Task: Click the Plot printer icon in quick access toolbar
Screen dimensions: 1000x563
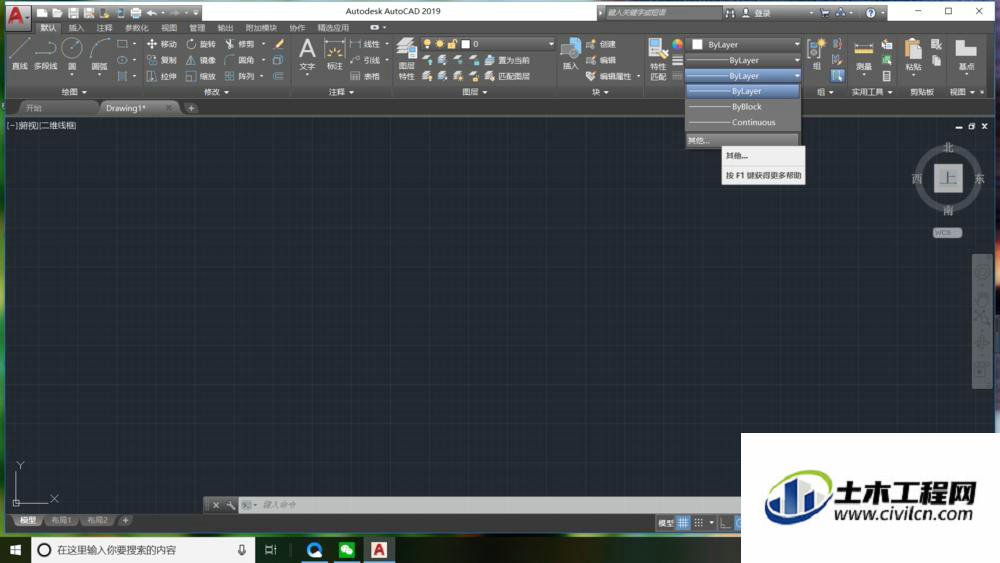Action: [x=136, y=12]
